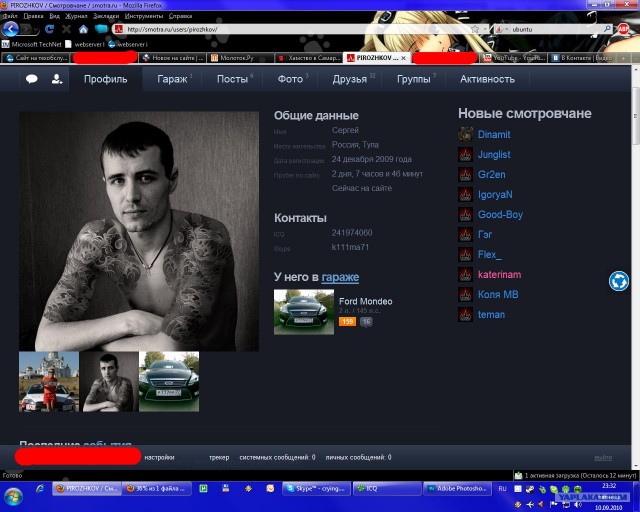Open the Справка menu
The width and height of the screenshot is (640, 512).
[180, 16]
